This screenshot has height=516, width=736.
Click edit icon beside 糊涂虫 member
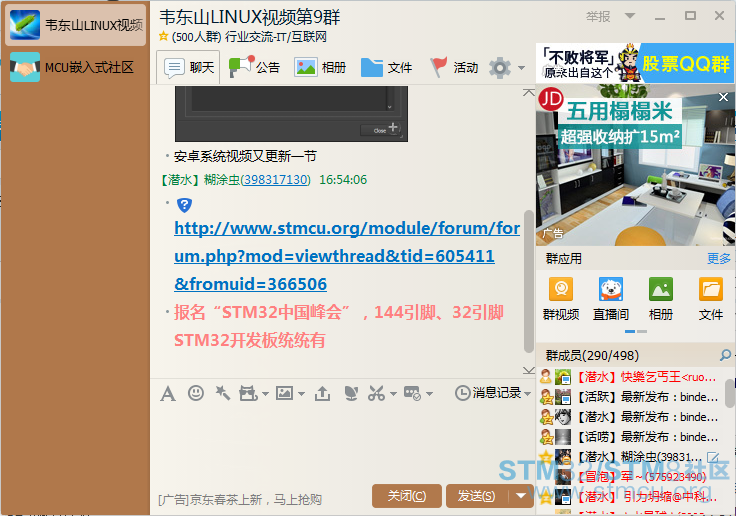(713, 457)
